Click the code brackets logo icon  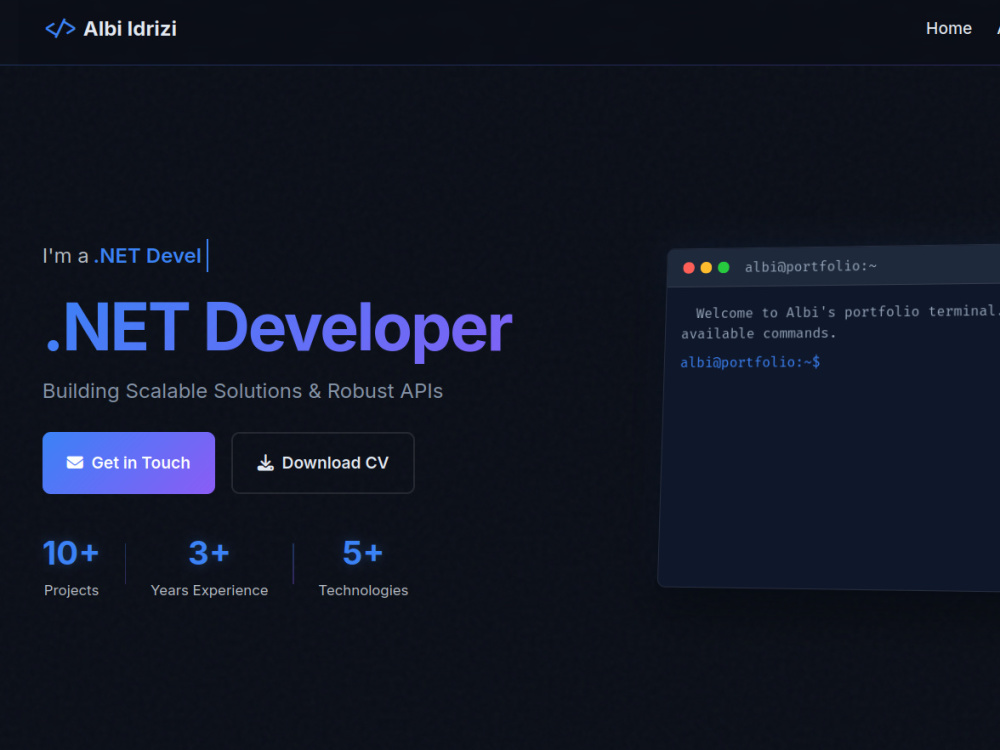(60, 29)
